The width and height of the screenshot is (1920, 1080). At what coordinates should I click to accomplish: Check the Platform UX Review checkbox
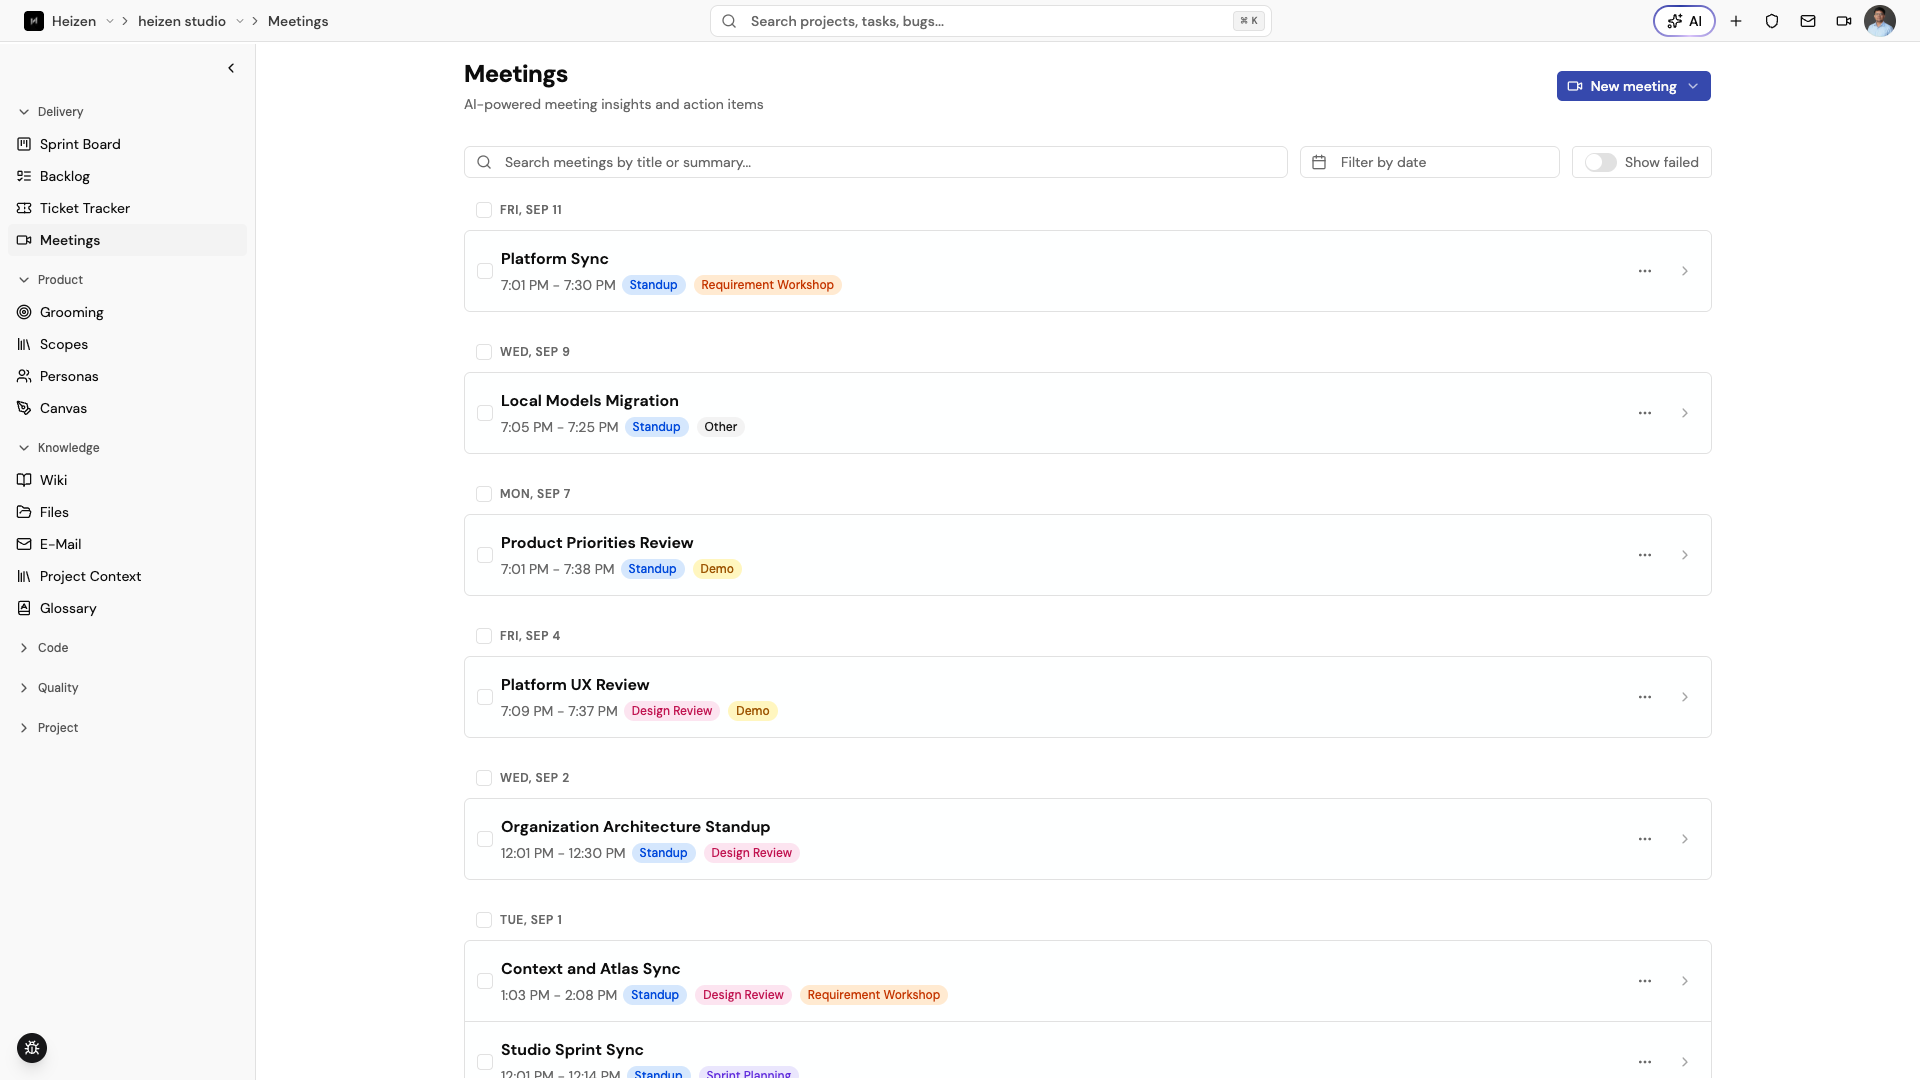[x=485, y=697]
